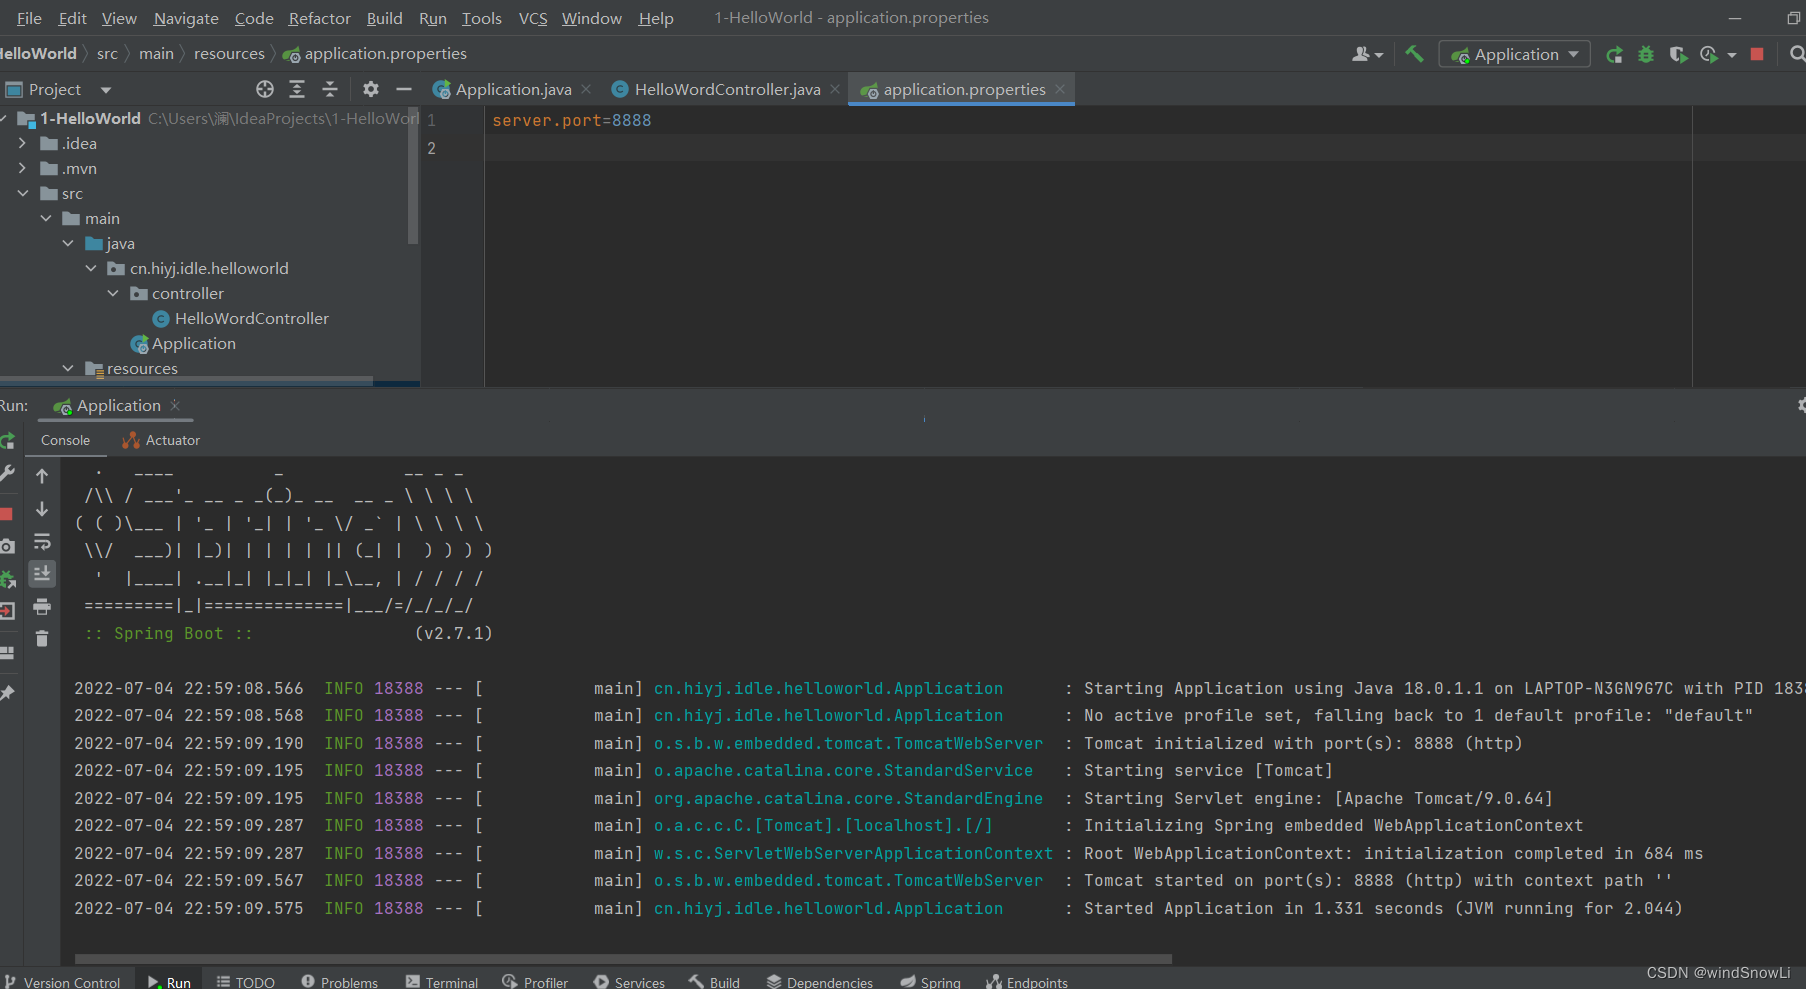Open the wrench settings in the Run panel
The height and width of the screenshot is (989, 1806).
coord(7,473)
